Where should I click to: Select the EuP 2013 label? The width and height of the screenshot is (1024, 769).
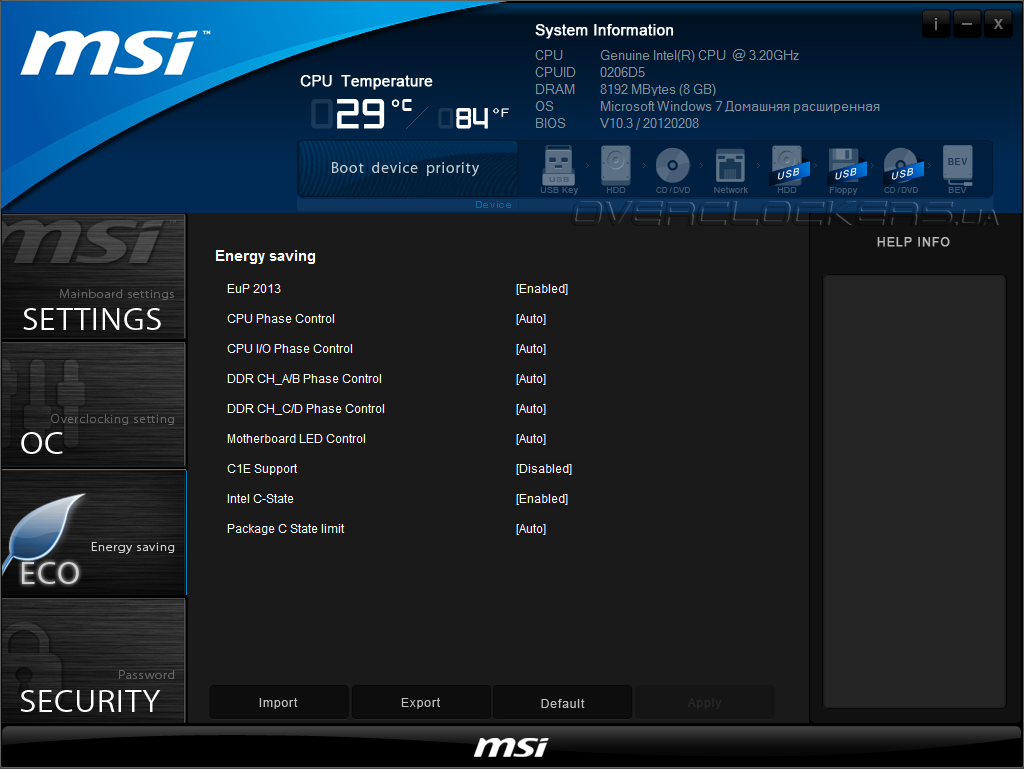point(254,289)
